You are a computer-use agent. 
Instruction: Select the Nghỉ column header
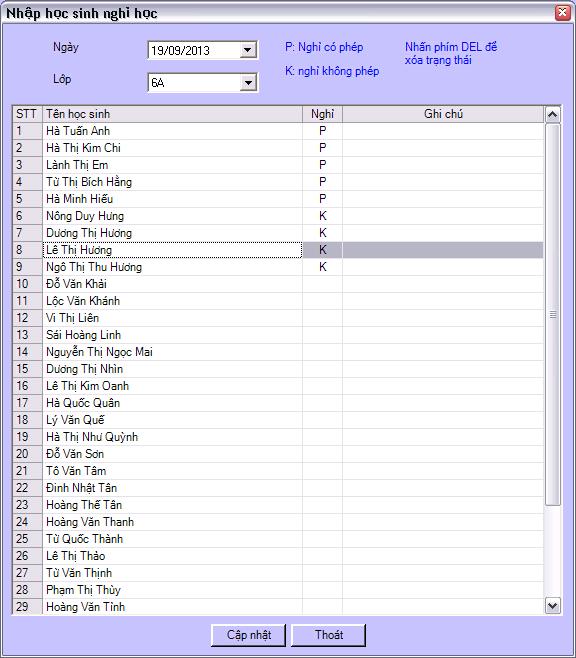322,114
